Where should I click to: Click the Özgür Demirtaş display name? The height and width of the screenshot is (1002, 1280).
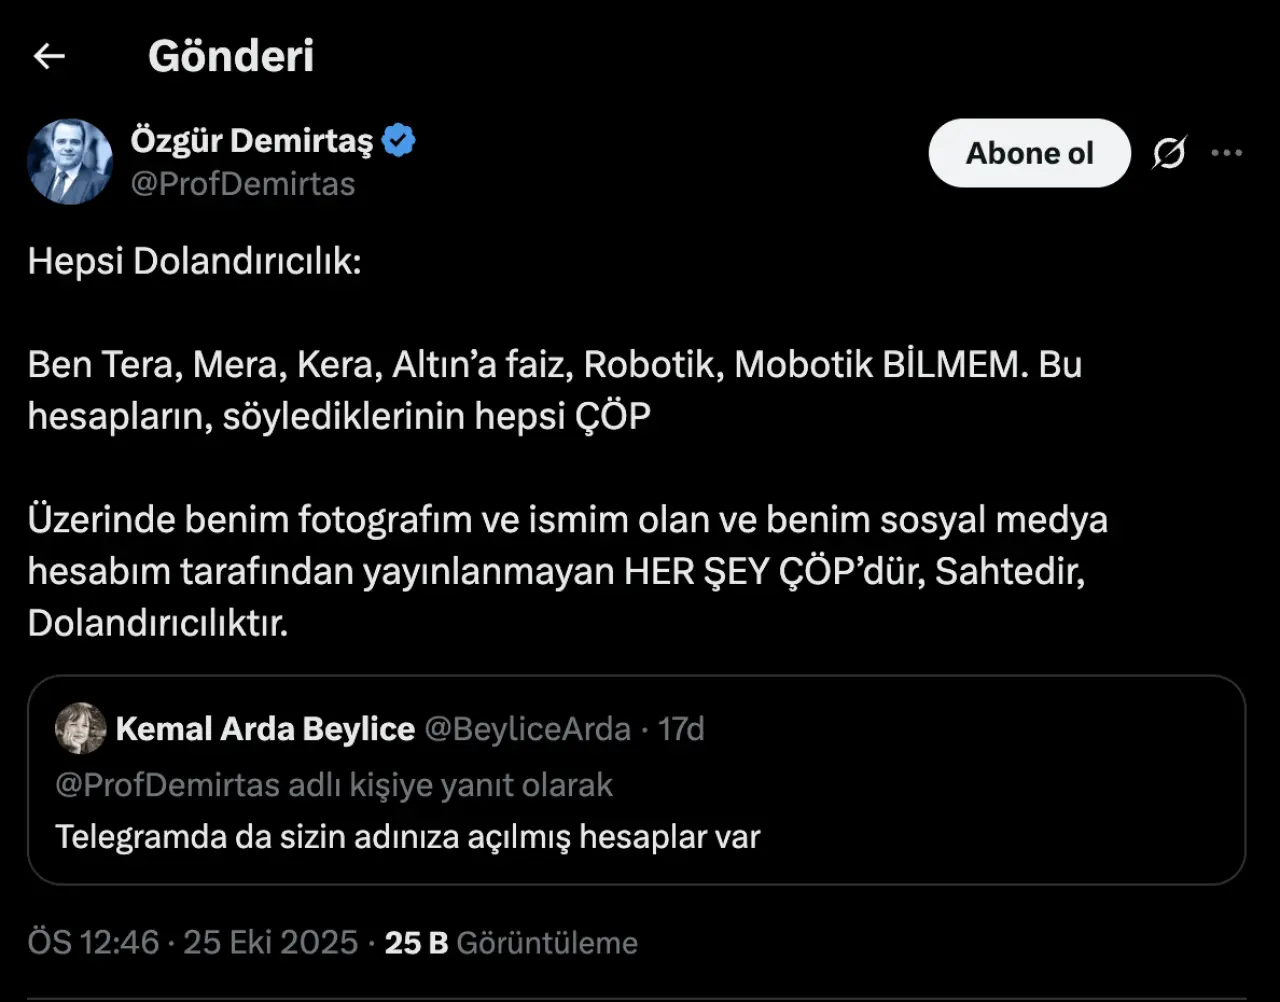[x=251, y=140]
